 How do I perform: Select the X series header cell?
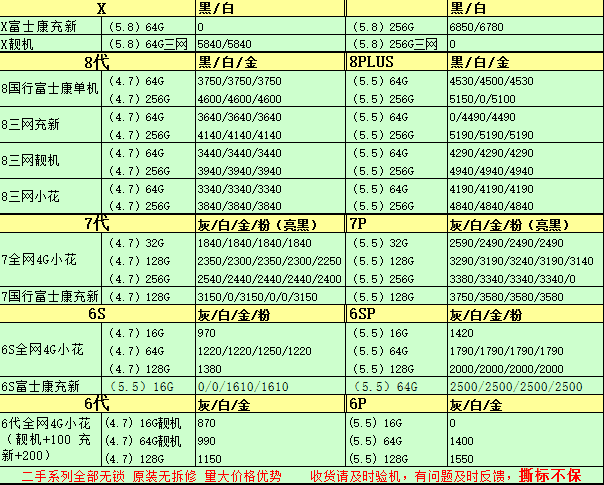coord(97,8)
